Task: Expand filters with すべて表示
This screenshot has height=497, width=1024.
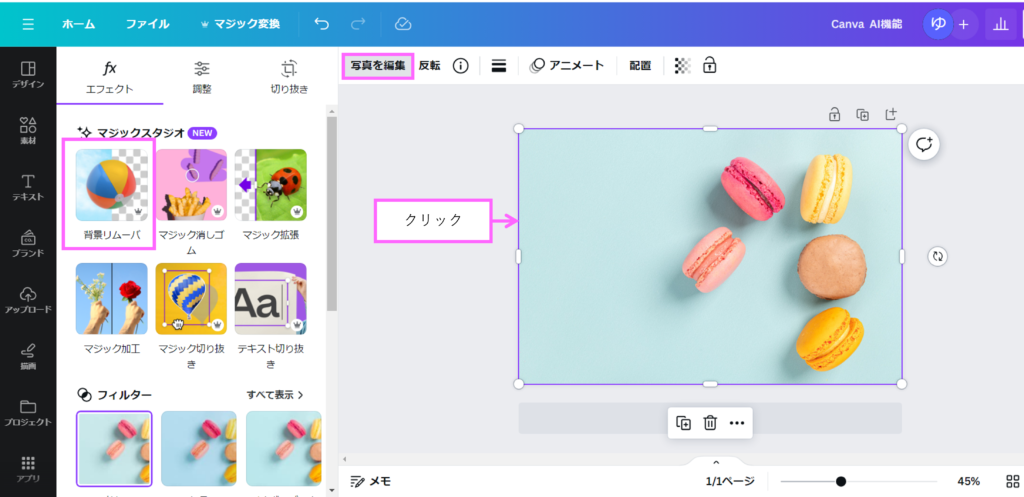Action: click(x=275, y=395)
